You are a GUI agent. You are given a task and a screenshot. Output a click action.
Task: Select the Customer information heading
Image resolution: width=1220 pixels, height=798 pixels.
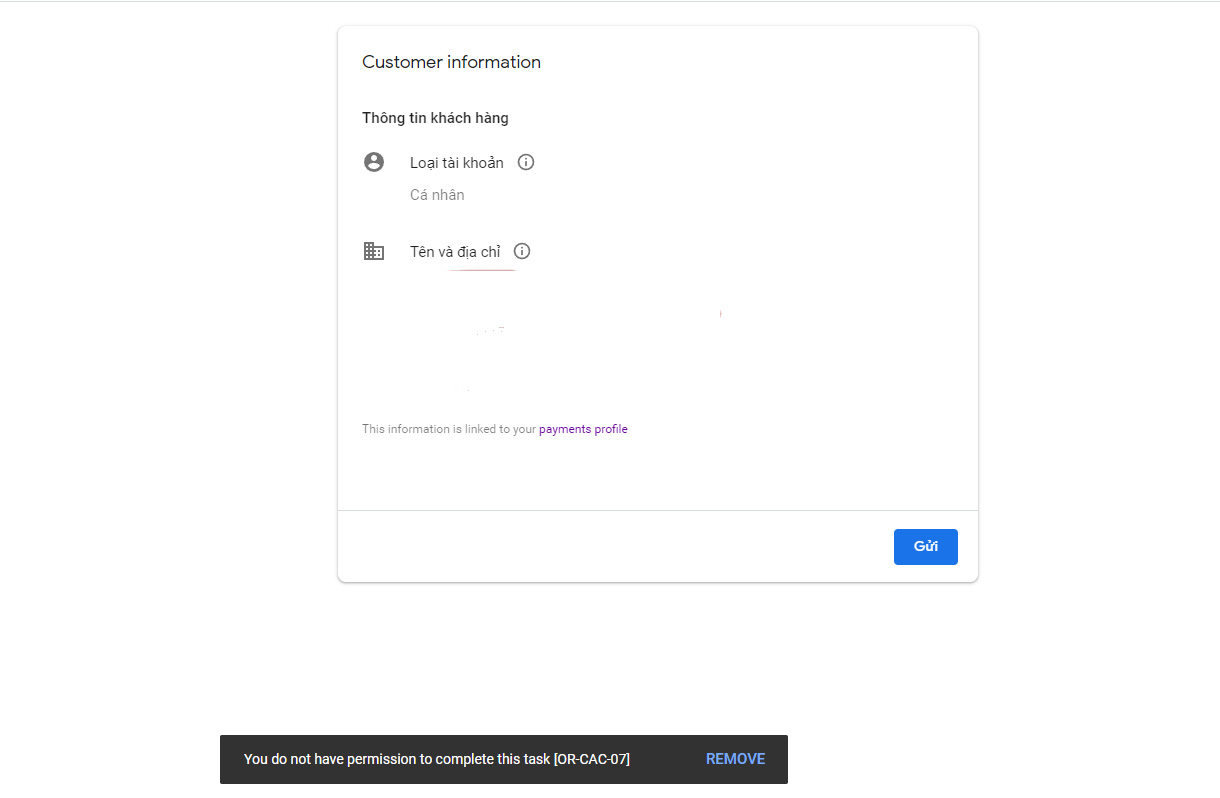(451, 62)
